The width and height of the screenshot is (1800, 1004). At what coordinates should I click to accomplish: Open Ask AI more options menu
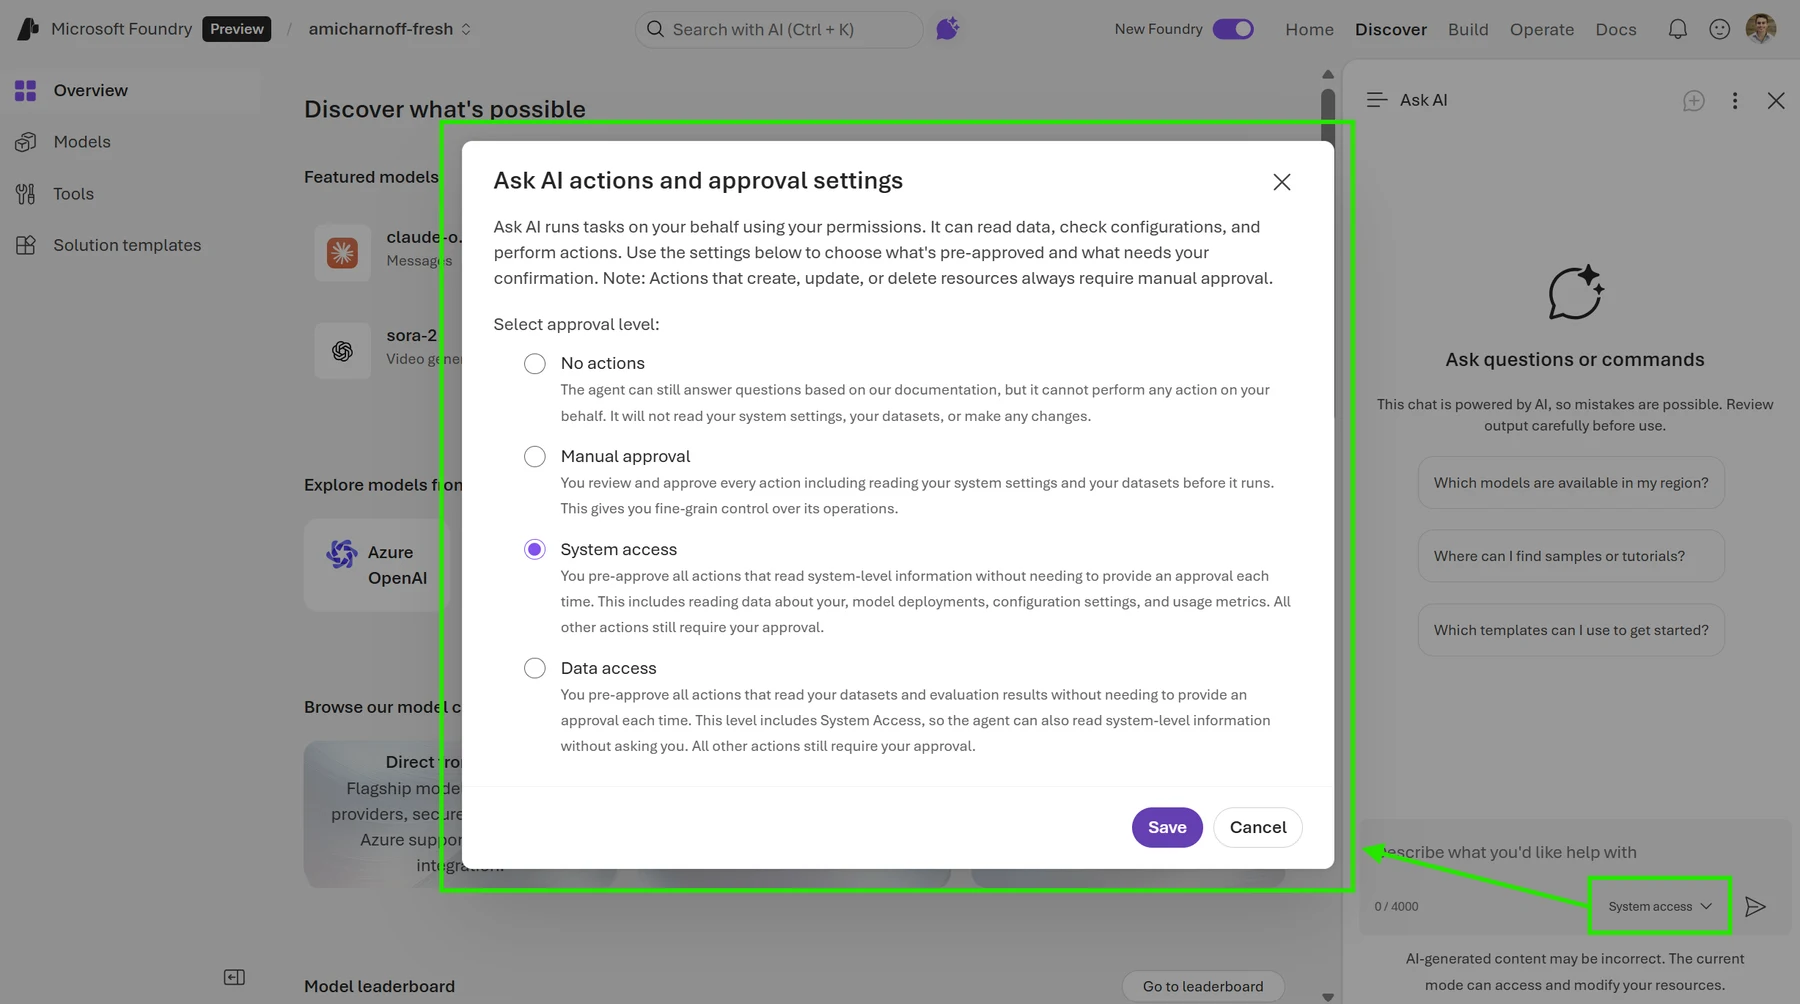tap(1735, 100)
